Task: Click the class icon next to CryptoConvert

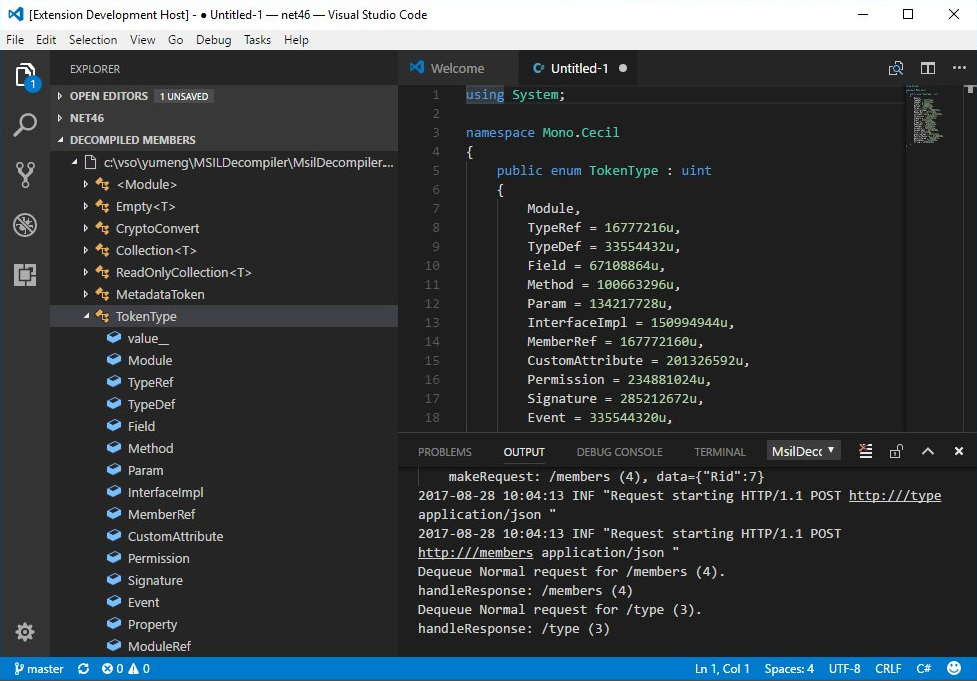Action: [103, 228]
